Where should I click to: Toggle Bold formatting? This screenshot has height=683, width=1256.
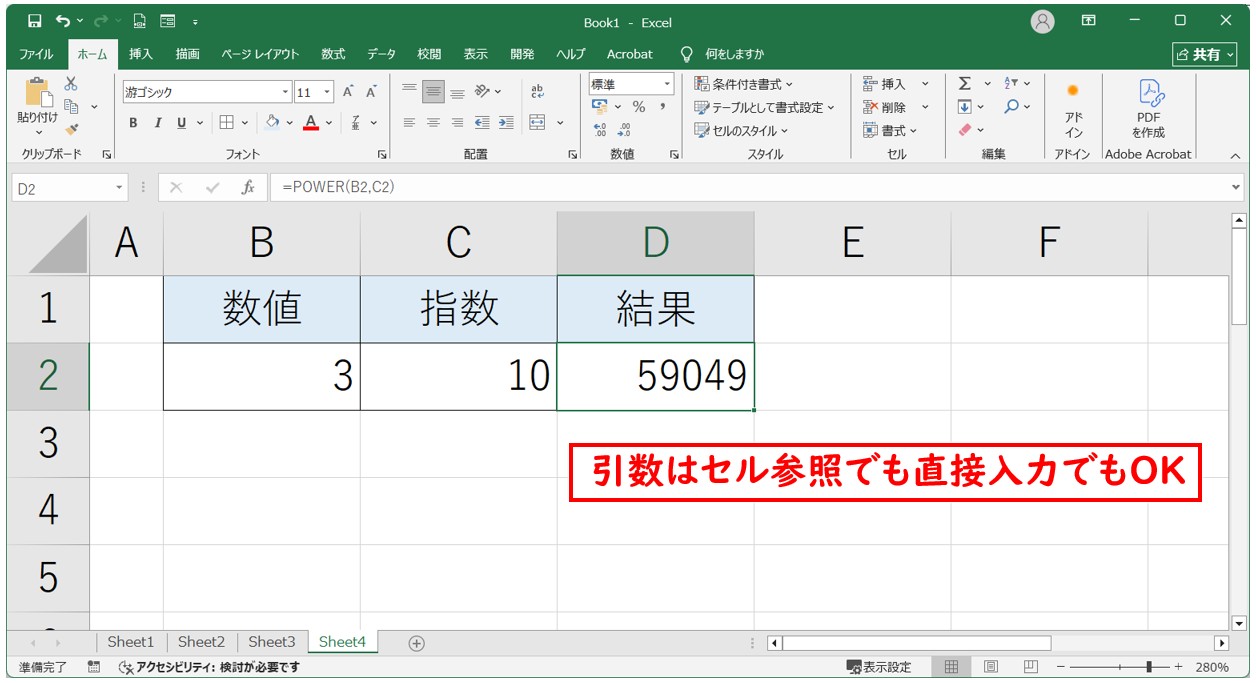pos(133,123)
